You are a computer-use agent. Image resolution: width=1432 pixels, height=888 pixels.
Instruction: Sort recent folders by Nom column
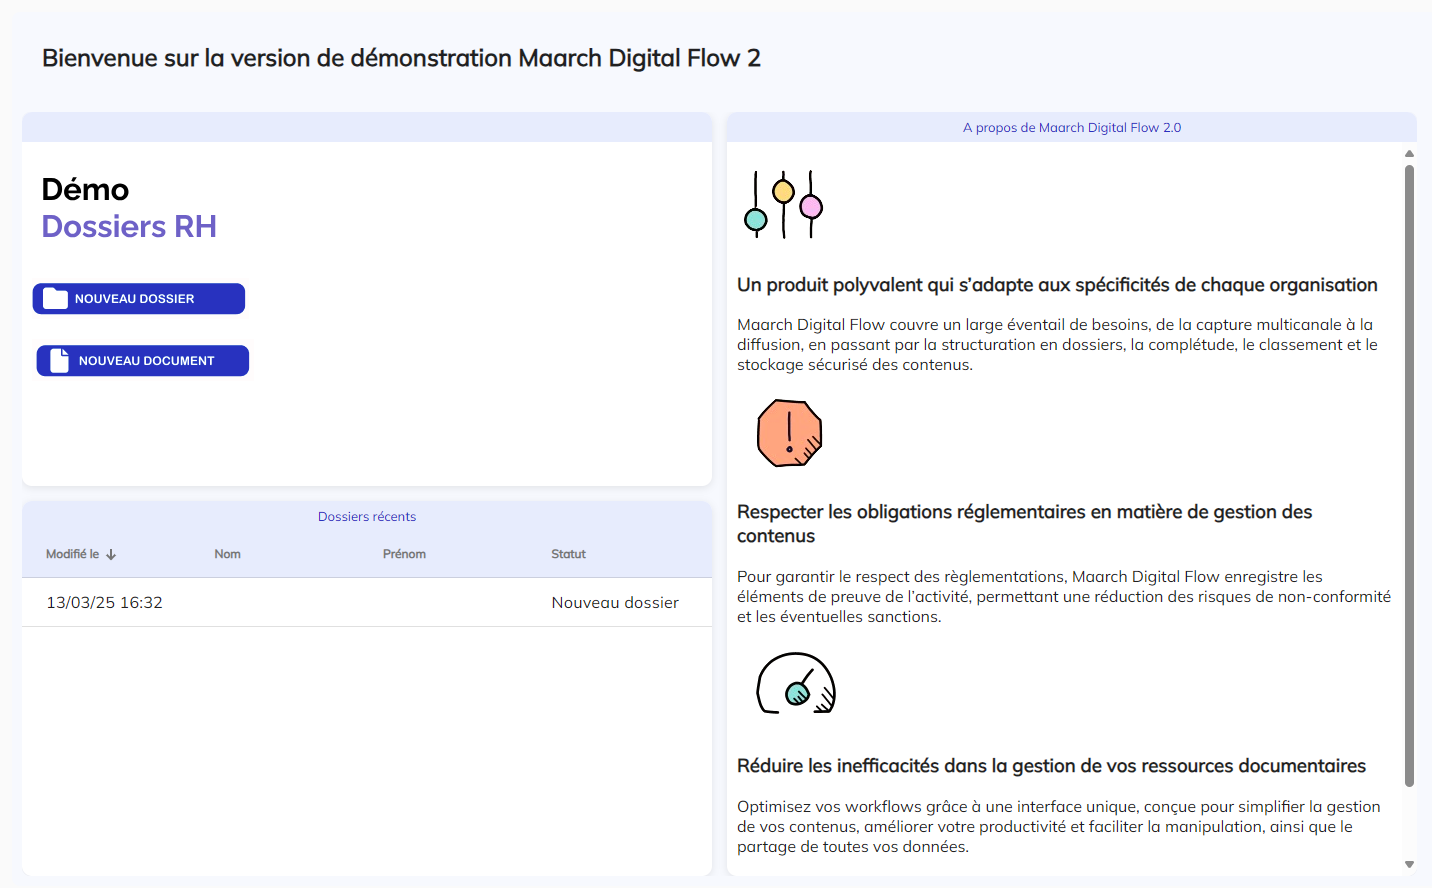click(x=227, y=554)
